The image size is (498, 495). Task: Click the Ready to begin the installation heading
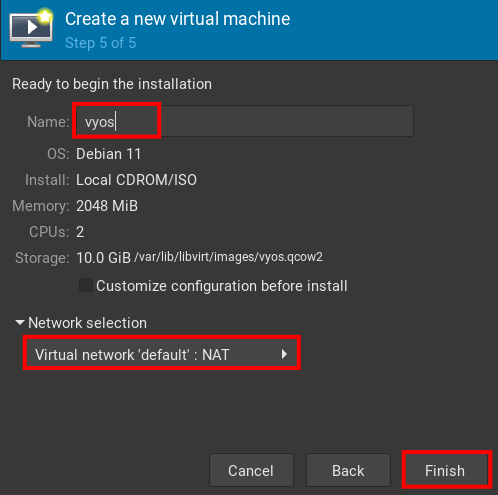tap(112, 84)
